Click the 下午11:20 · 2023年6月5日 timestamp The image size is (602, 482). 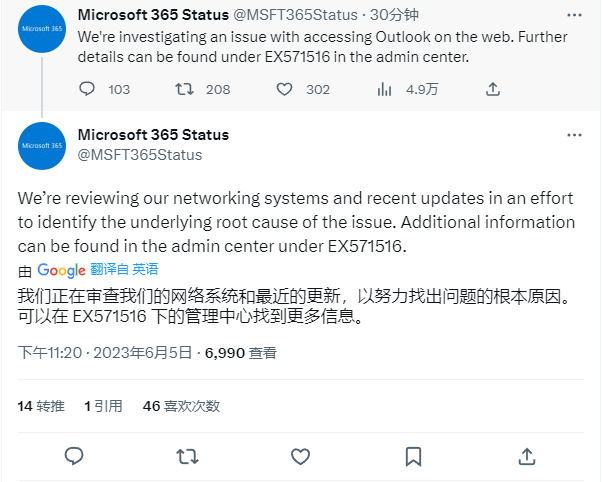(105, 353)
